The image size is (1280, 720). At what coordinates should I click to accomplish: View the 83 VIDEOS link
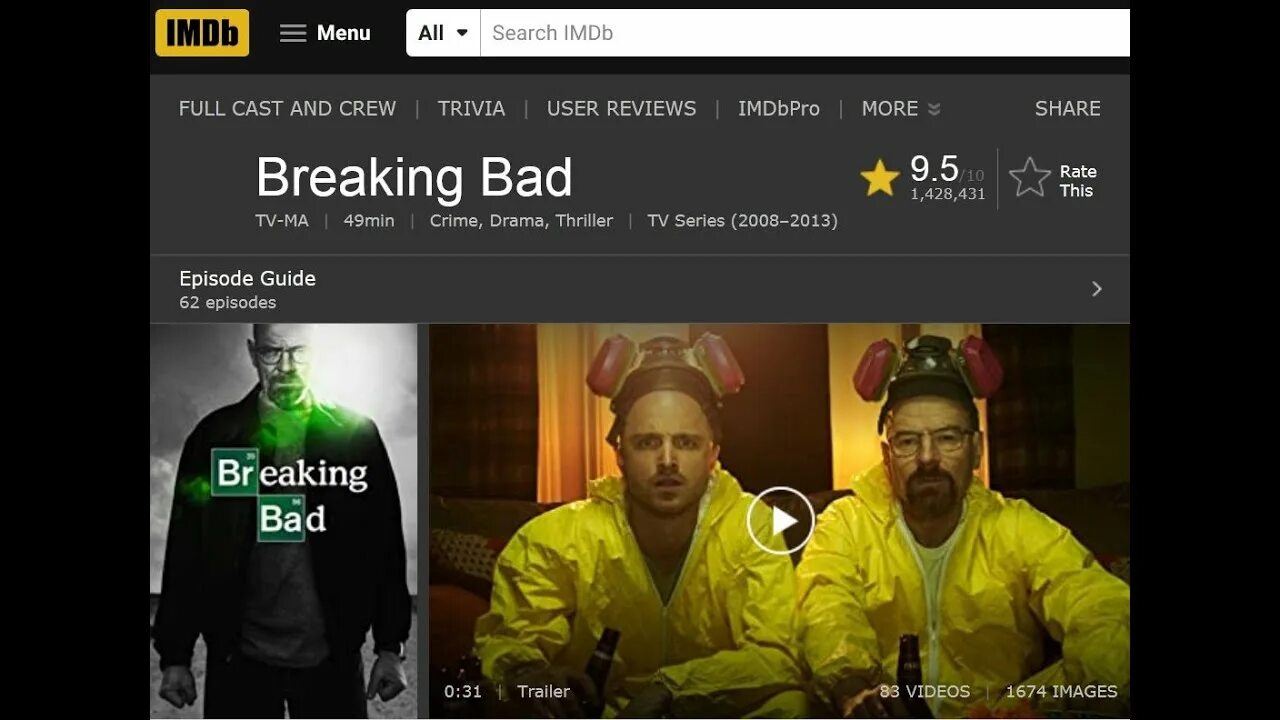[925, 691]
